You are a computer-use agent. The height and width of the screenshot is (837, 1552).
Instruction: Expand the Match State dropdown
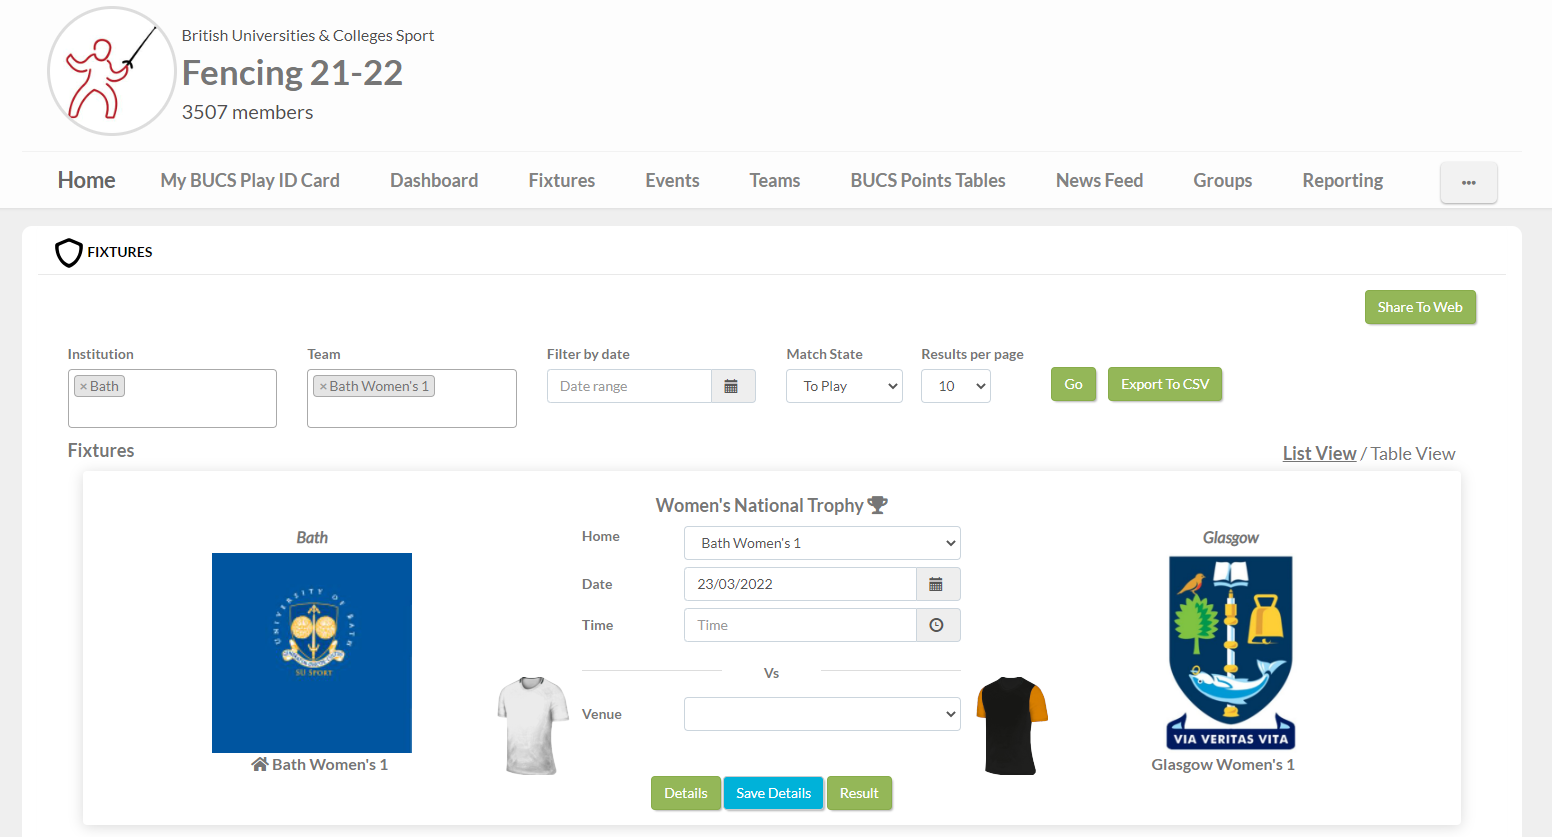(x=844, y=386)
